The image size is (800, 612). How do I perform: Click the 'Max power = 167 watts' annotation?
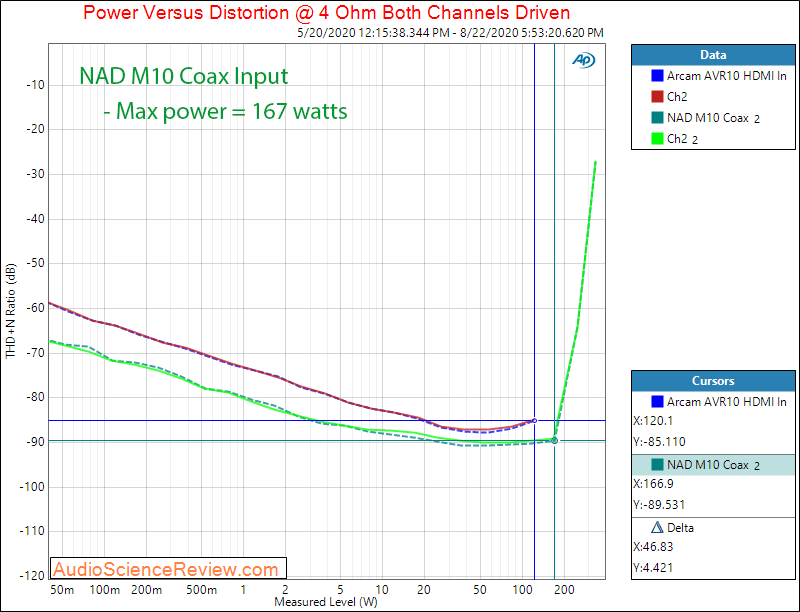226,111
